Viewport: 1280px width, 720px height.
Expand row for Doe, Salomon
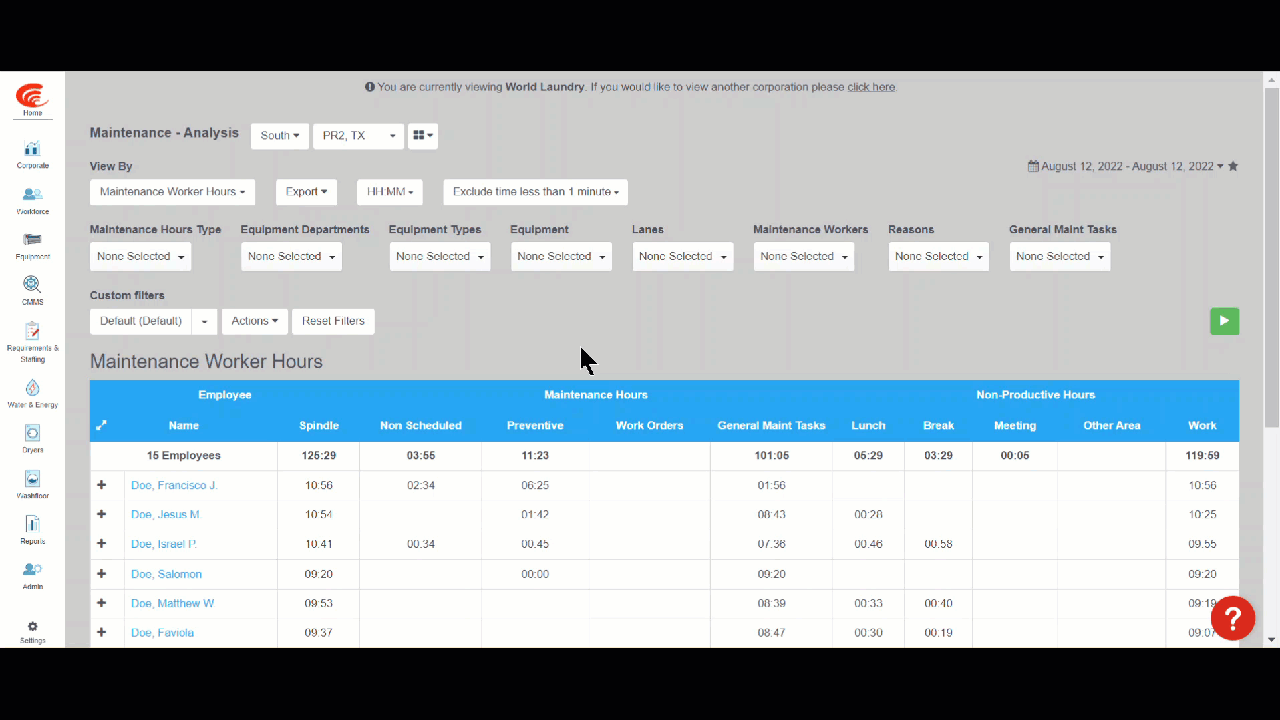click(101, 574)
